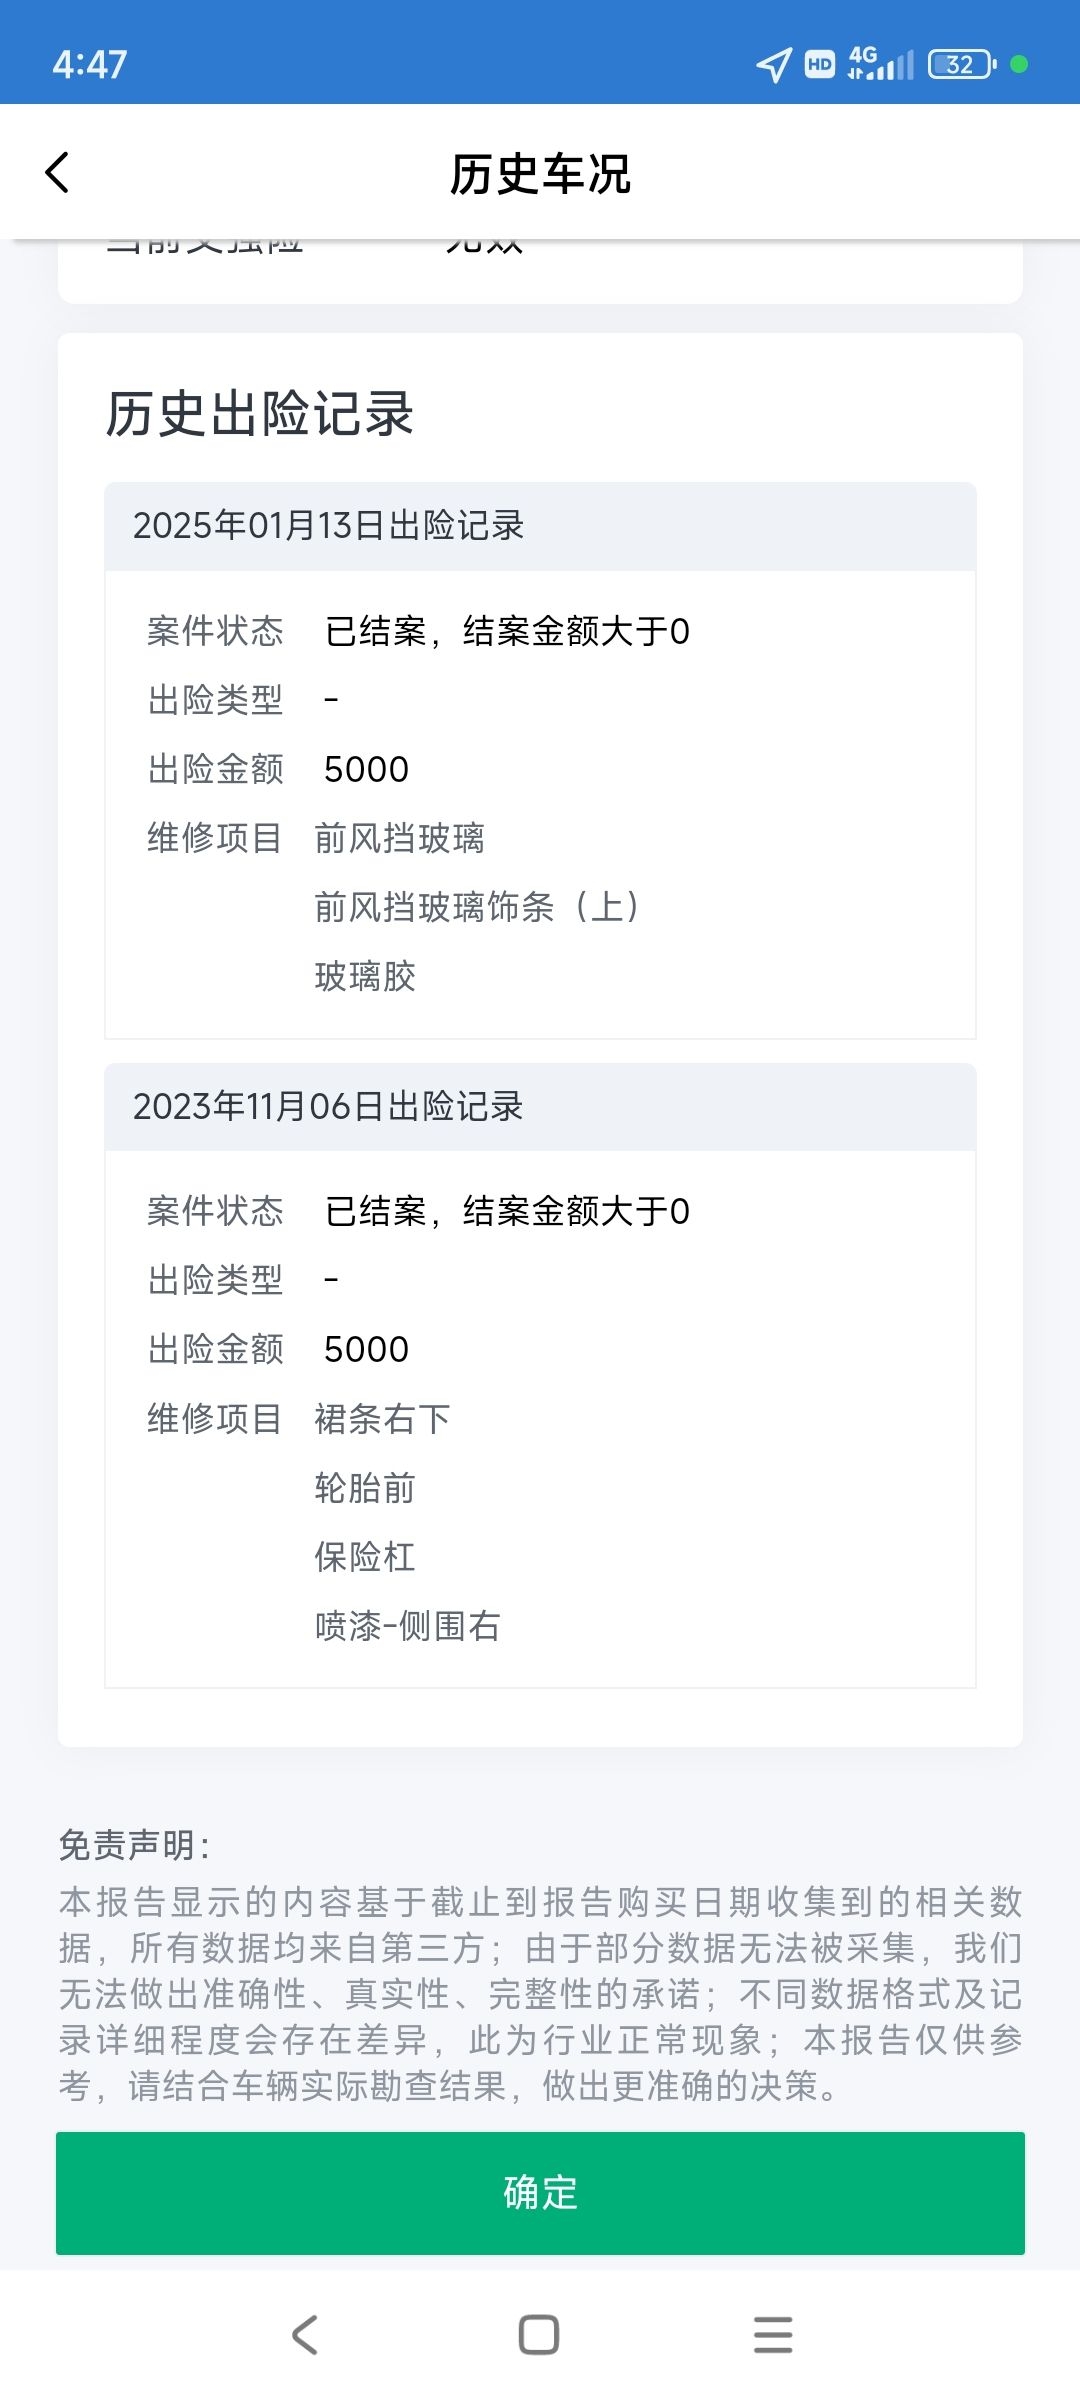The height and width of the screenshot is (2400, 1080).
Task: Tap the 玻璃胶 repair item
Action: [x=365, y=976]
